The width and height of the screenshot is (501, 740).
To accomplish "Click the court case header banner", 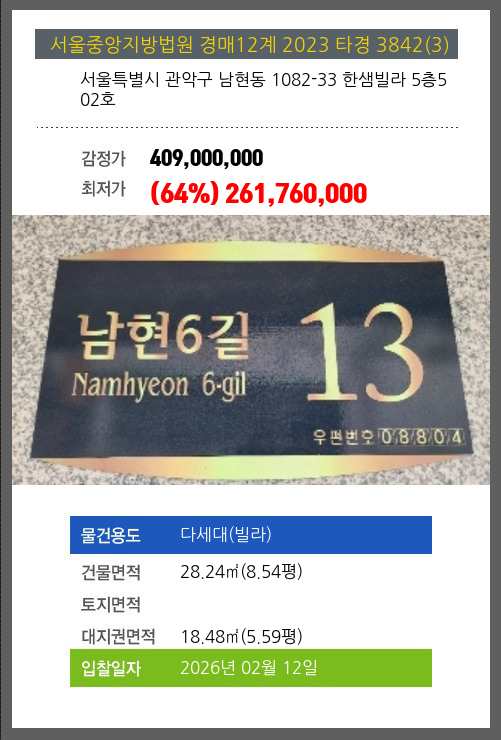I will click(x=246, y=44).
